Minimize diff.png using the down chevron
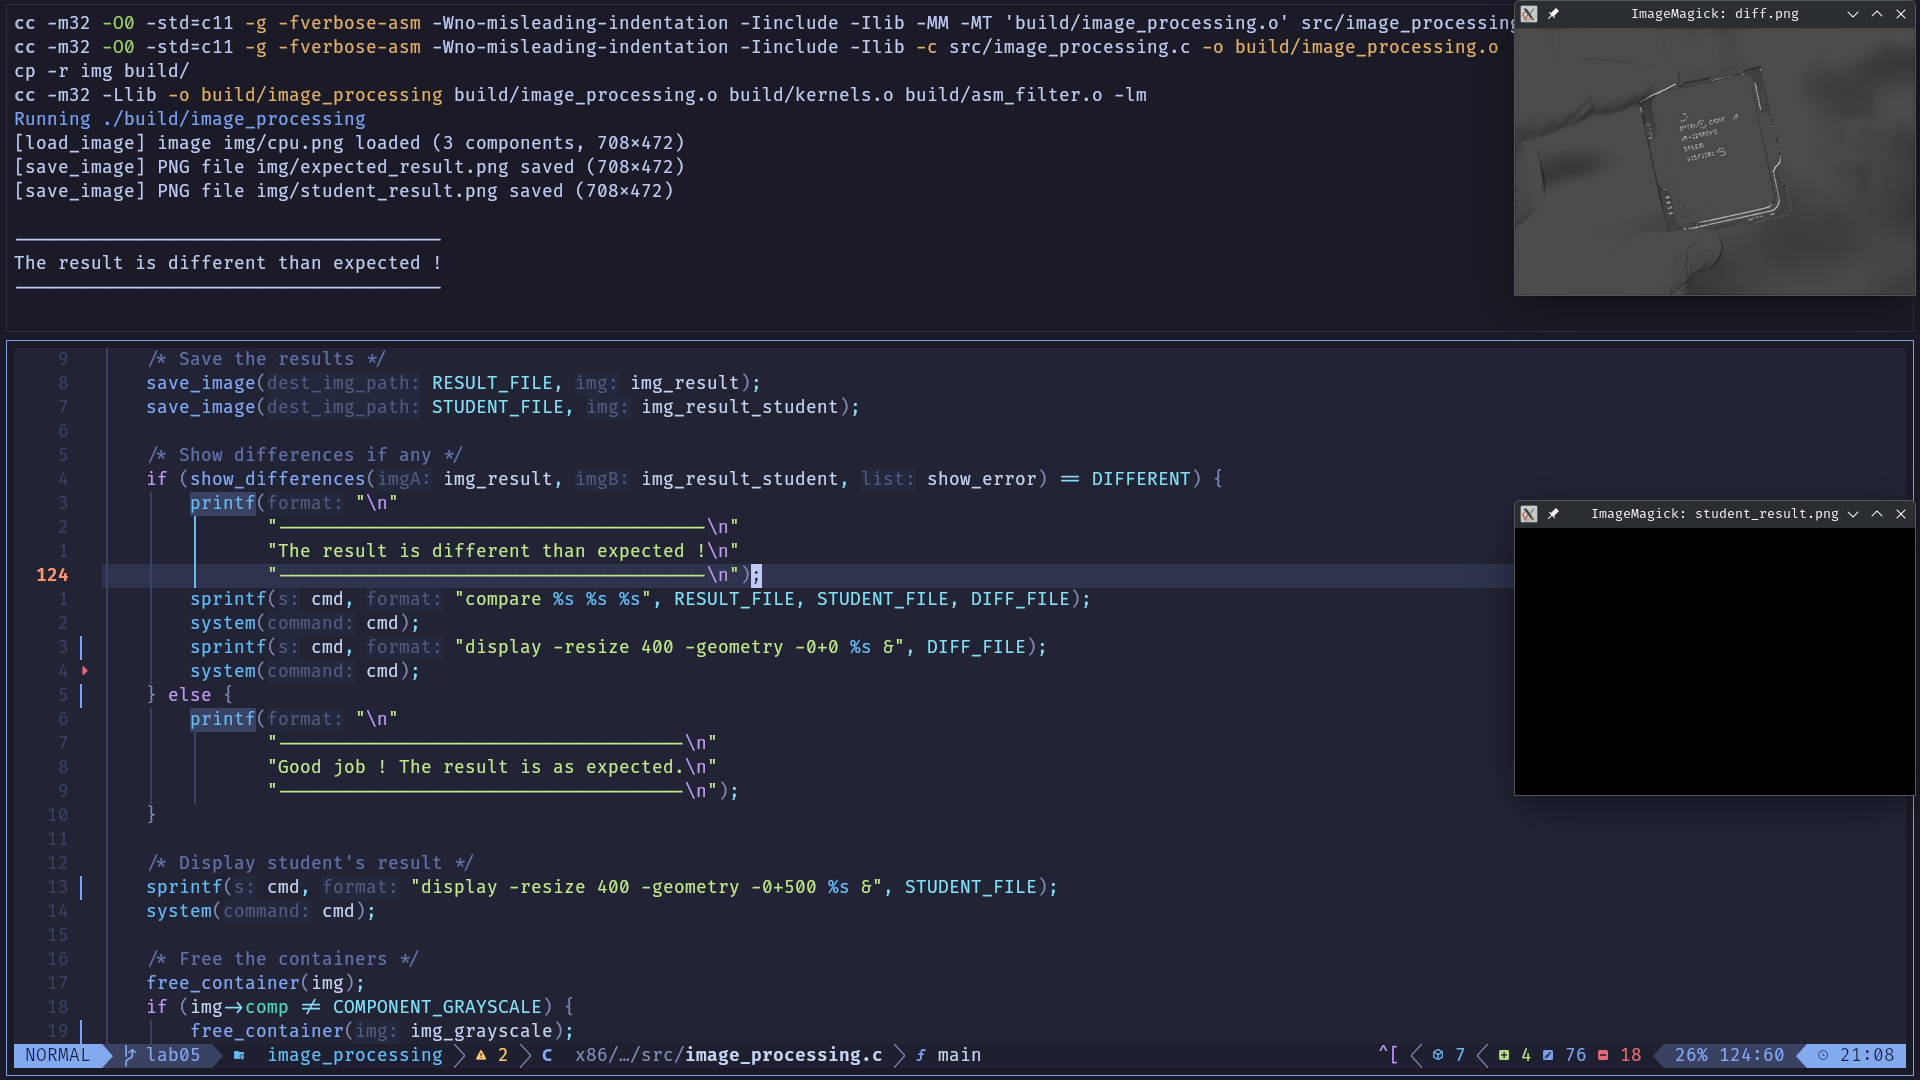Image resolution: width=1920 pixels, height=1080 pixels. point(1853,14)
